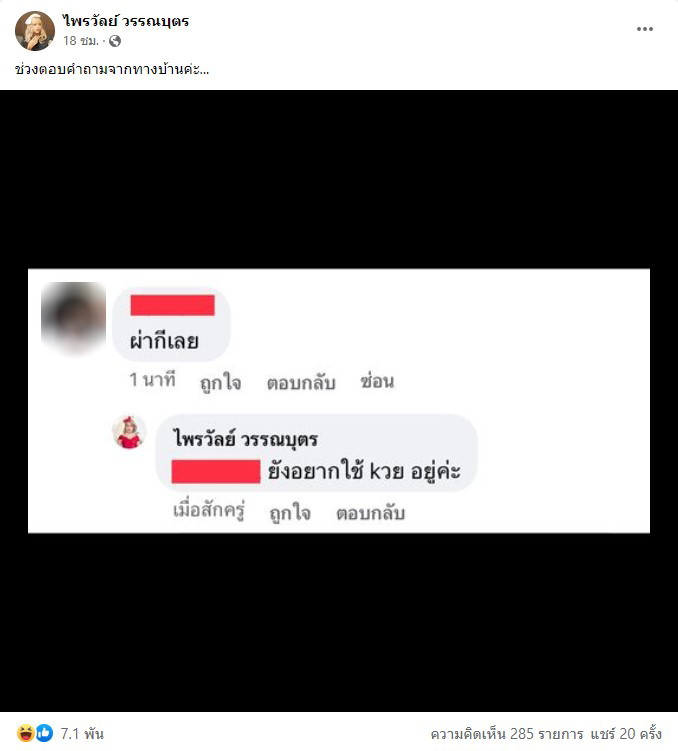Screen dimensions: 678x751
Task: Click the เมื่อสักครู่ reply timestamp
Action: coord(209,510)
